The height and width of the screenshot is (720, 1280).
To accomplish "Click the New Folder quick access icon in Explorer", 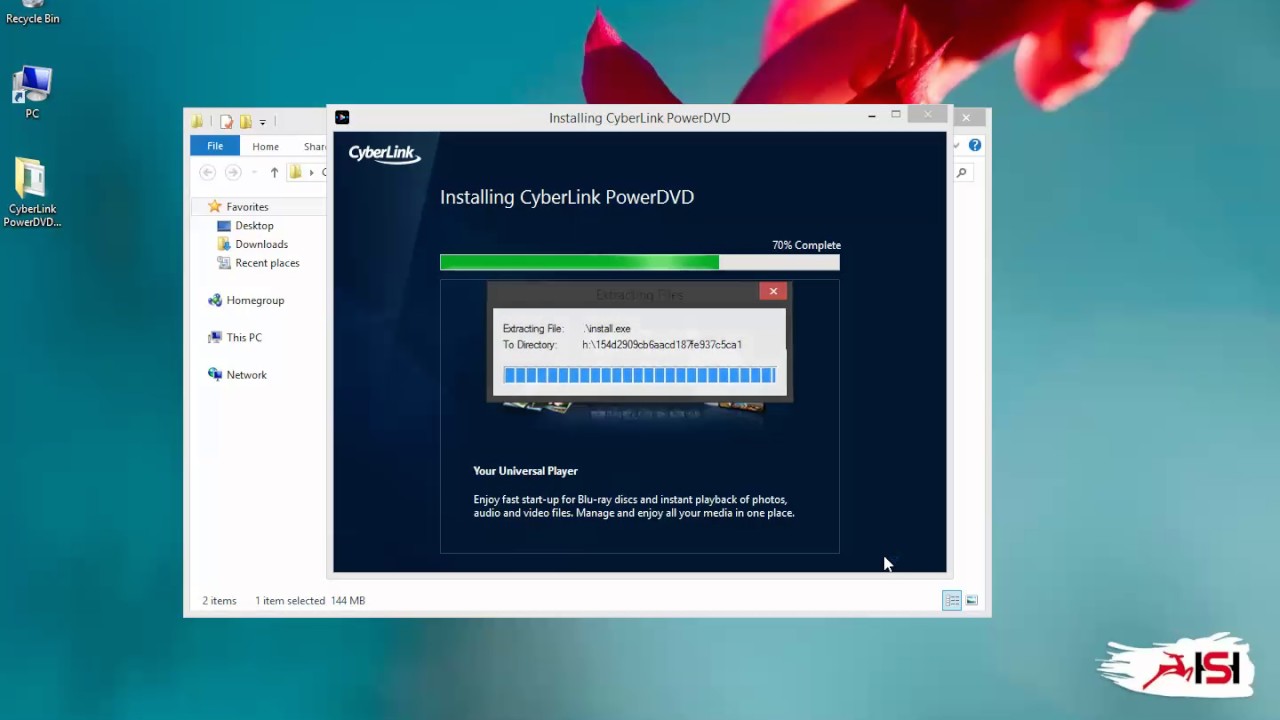I will [245, 122].
